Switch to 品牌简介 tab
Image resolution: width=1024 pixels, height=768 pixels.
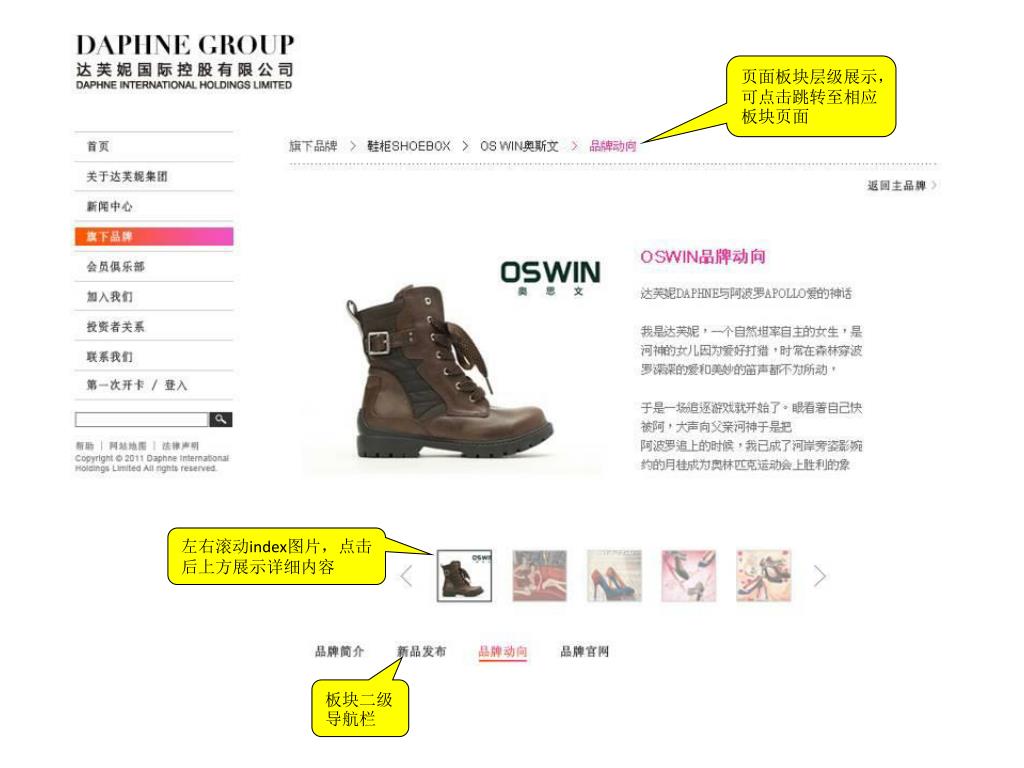coord(340,651)
